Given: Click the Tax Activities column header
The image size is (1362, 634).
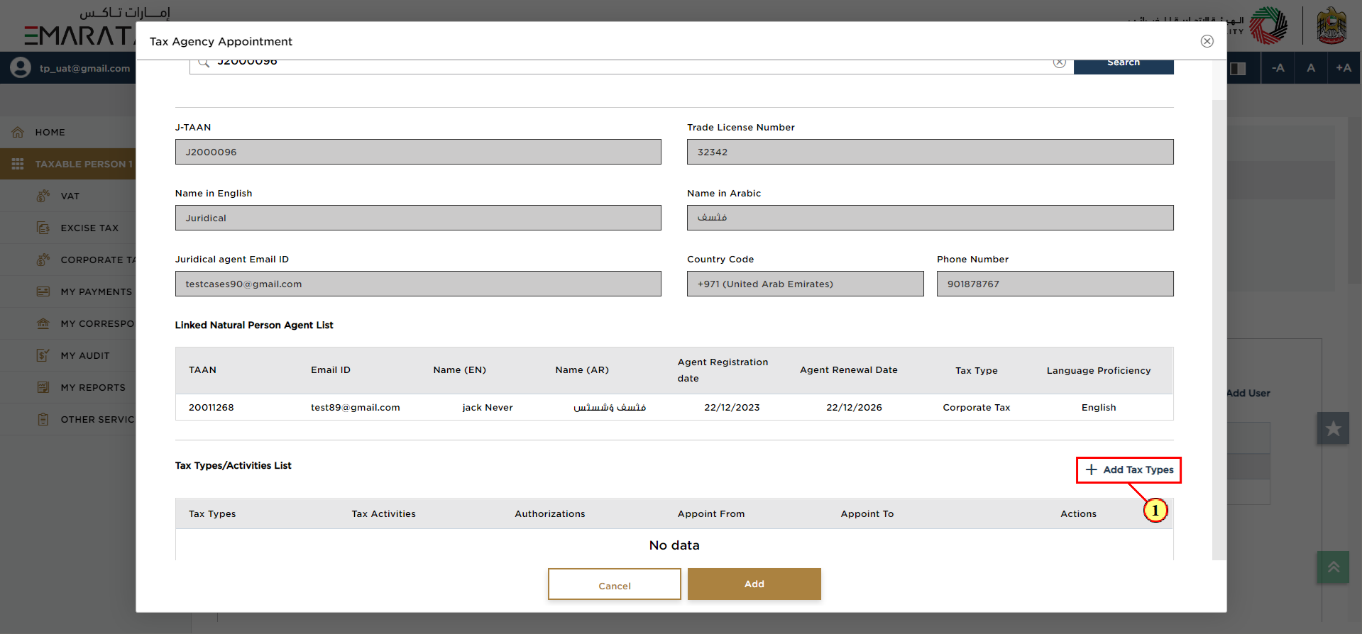Looking at the screenshot, I should tap(383, 514).
